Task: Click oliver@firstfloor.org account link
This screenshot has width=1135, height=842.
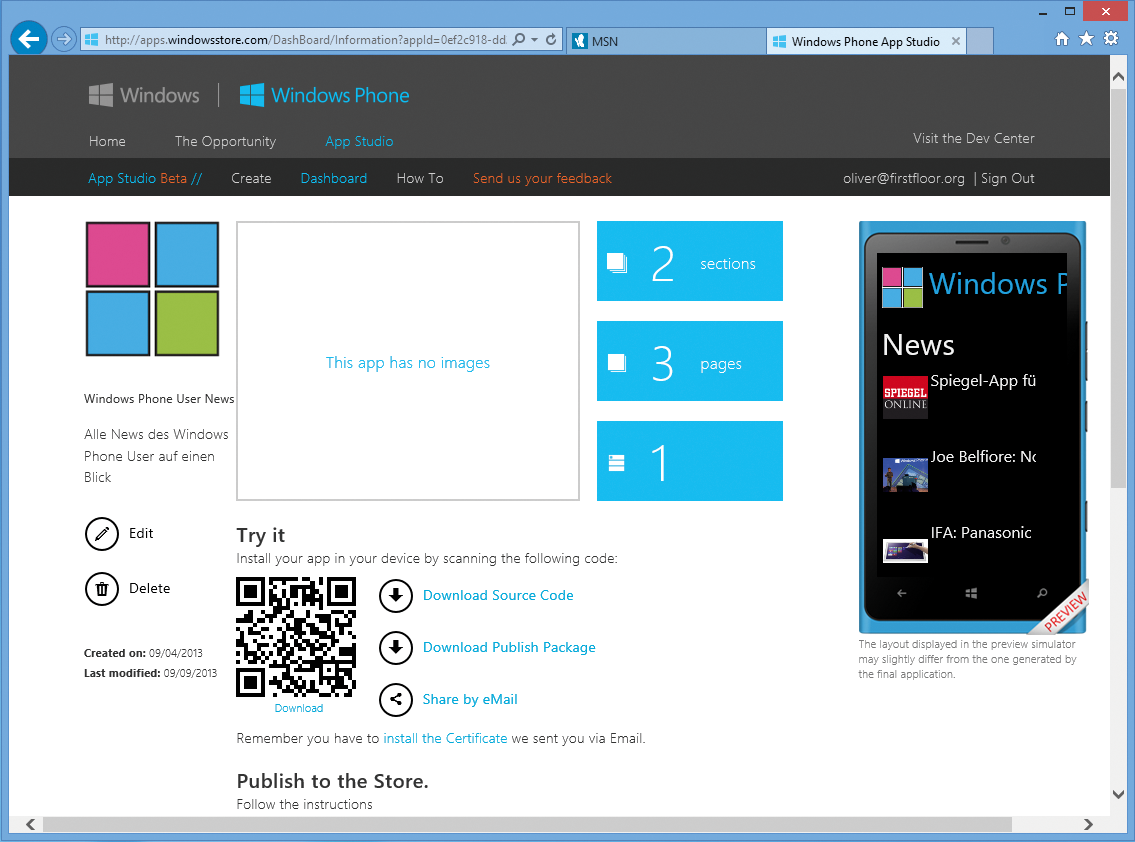Action: coord(903,178)
